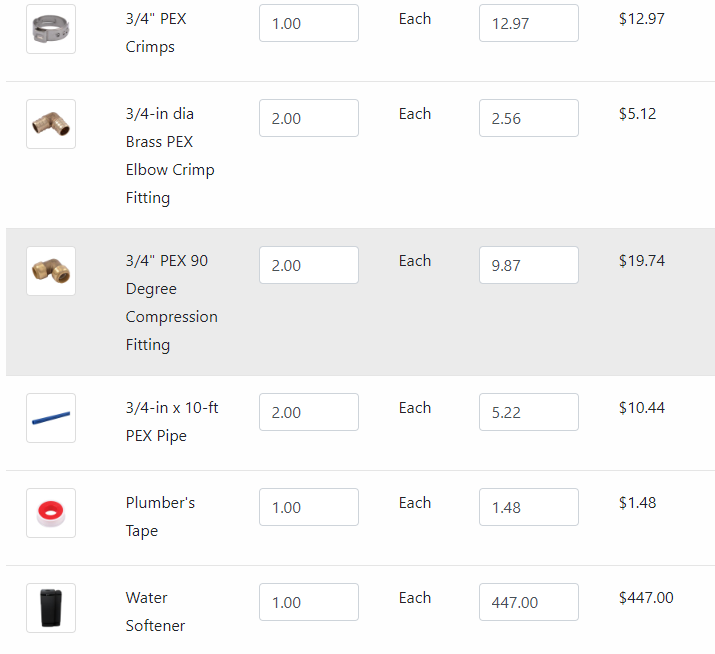
Task: Edit the 5.22 price field for PEX Pipe
Action: [528, 412]
